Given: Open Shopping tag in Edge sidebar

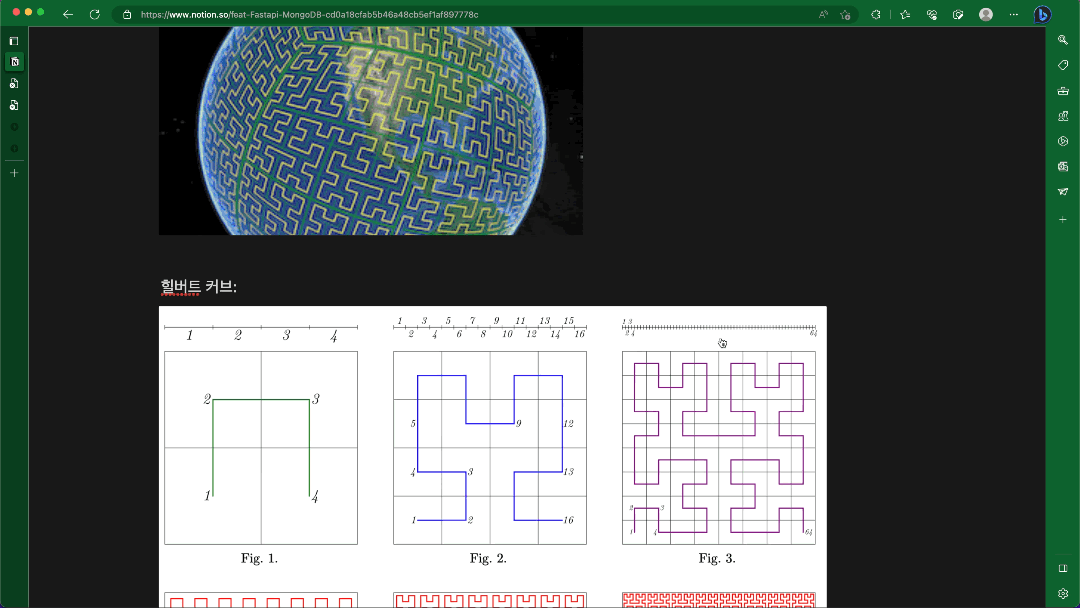Looking at the screenshot, I should pos(1063,65).
